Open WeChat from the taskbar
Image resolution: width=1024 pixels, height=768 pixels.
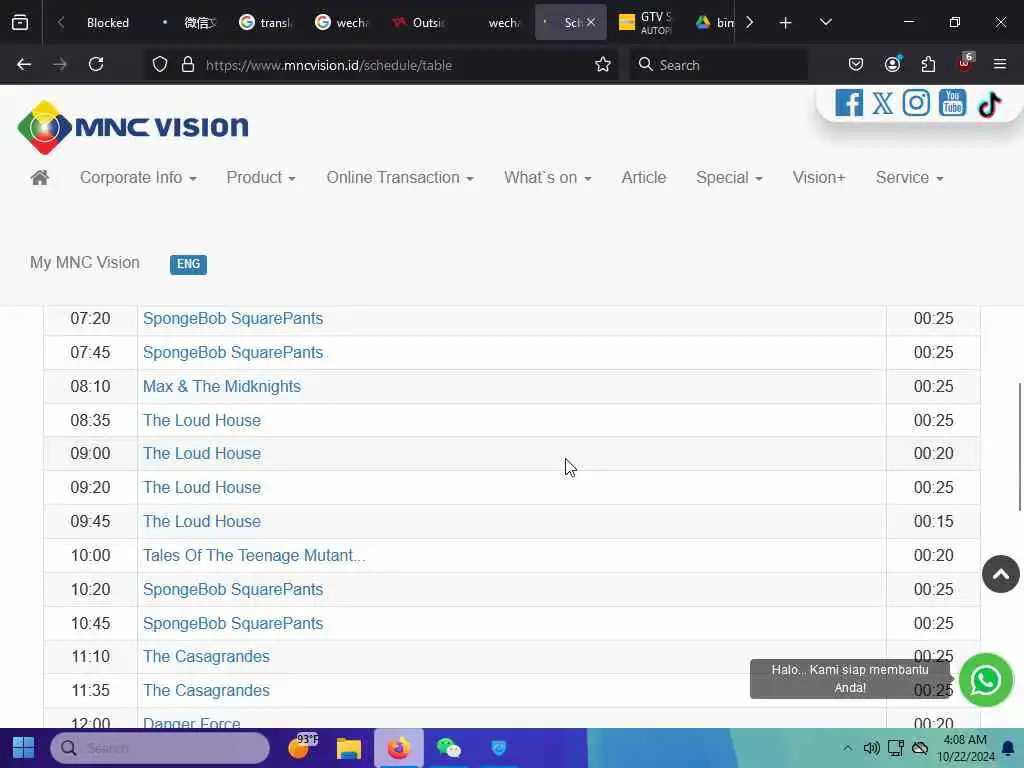click(449, 748)
